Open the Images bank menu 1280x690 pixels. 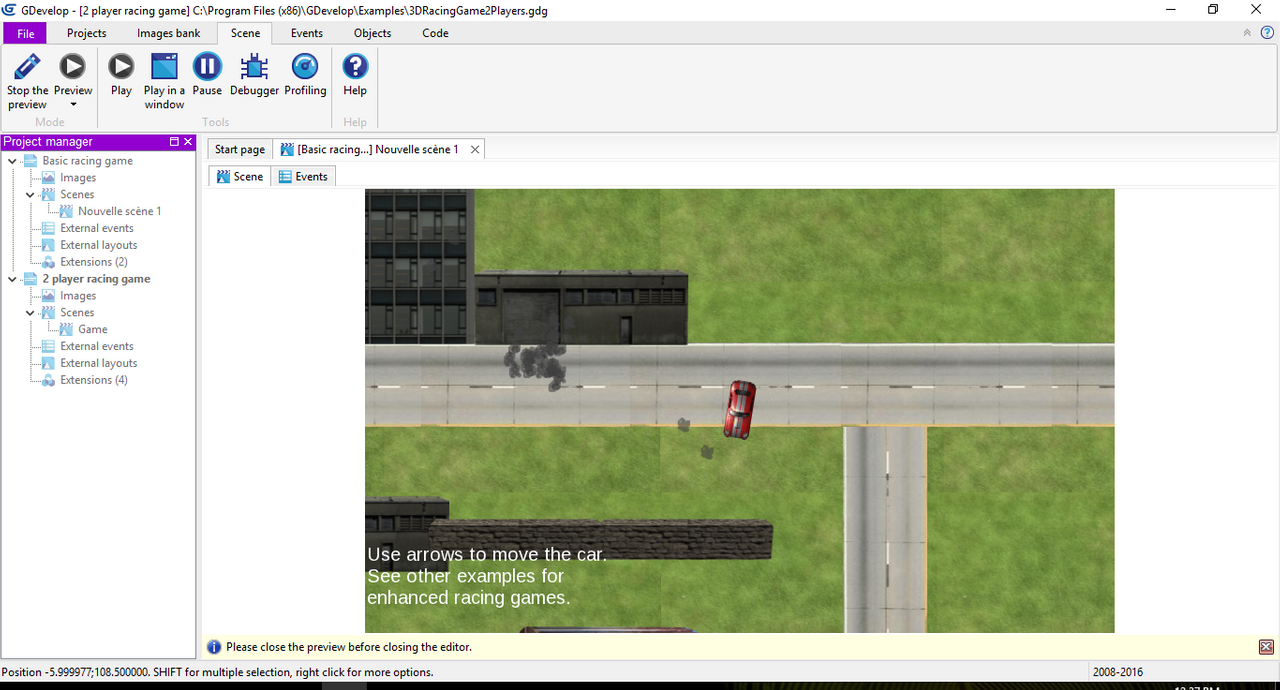168,33
